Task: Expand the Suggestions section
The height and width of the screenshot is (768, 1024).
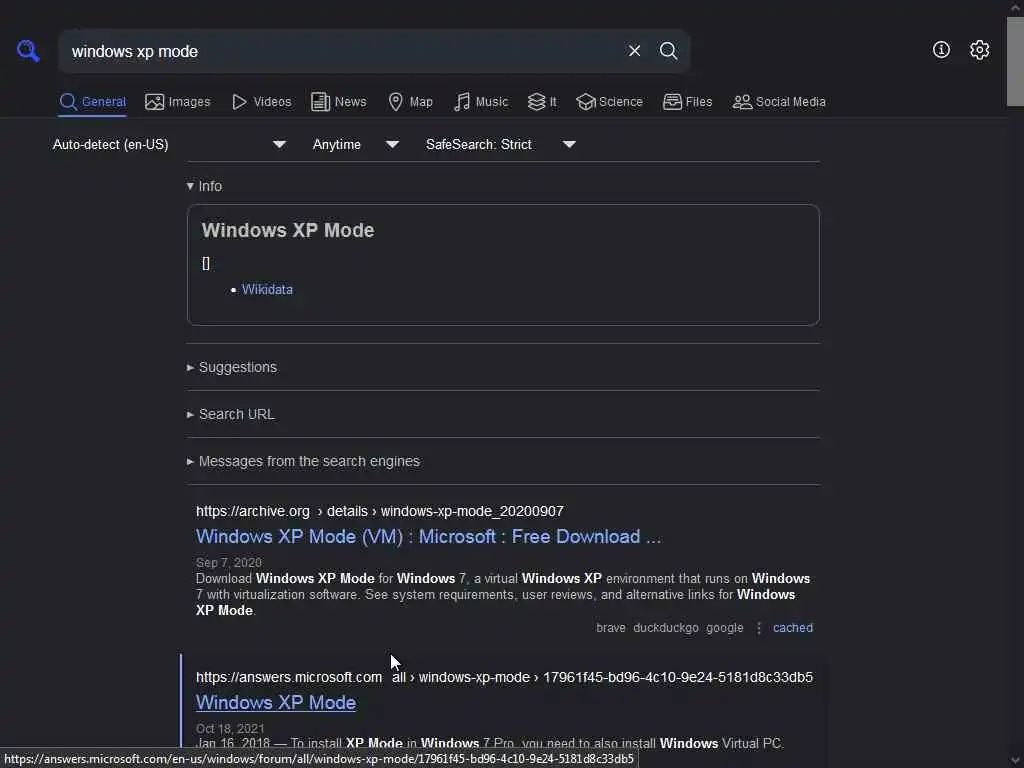Action: [x=232, y=367]
